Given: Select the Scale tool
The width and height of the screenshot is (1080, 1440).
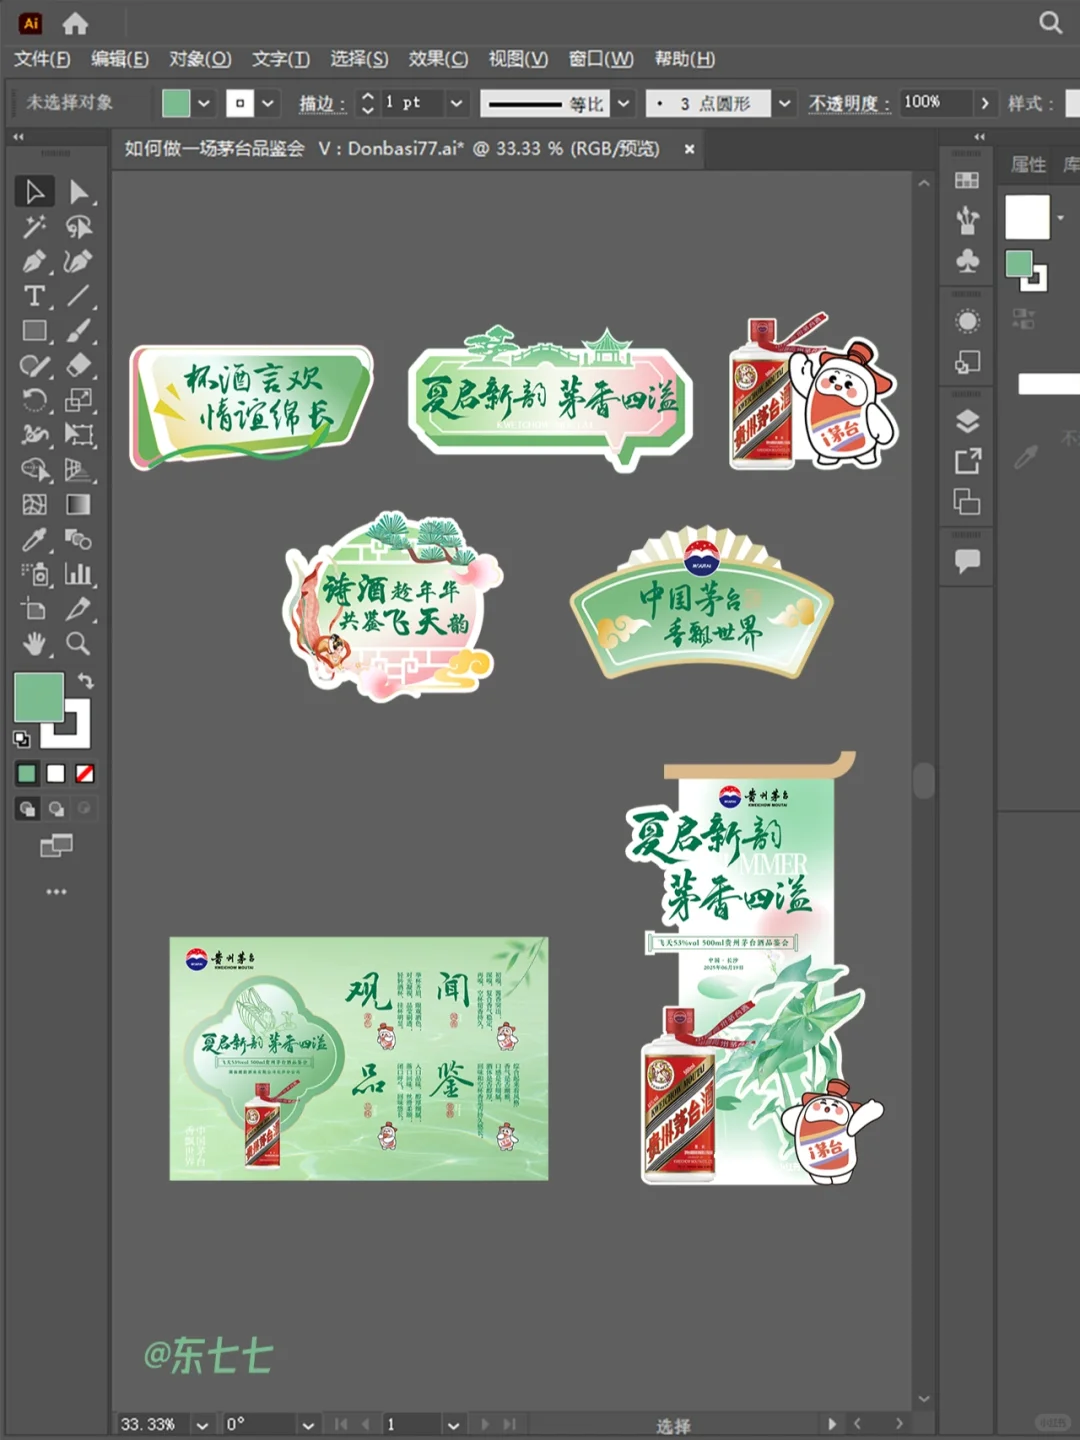Looking at the screenshot, I should (x=78, y=400).
